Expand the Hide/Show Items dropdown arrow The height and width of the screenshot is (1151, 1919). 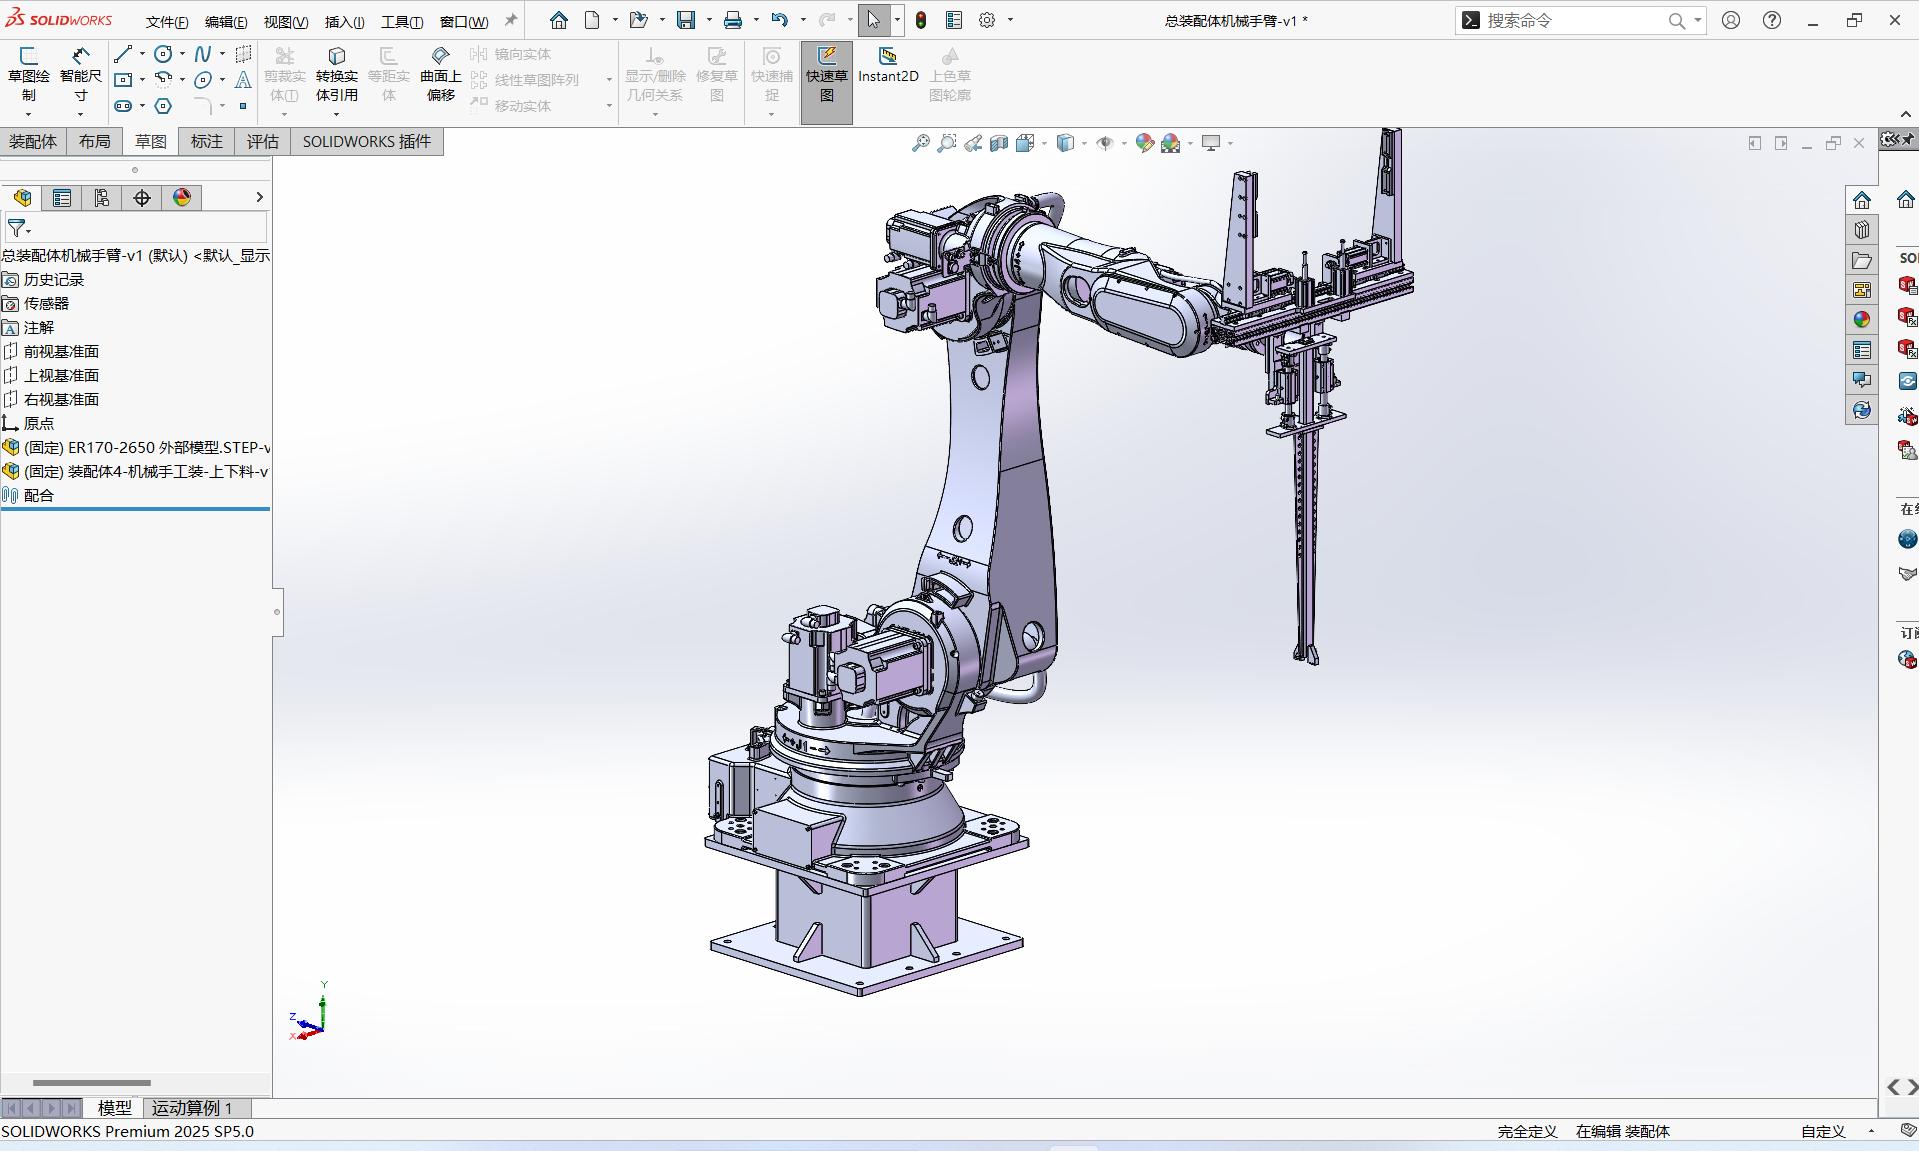pos(1125,143)
